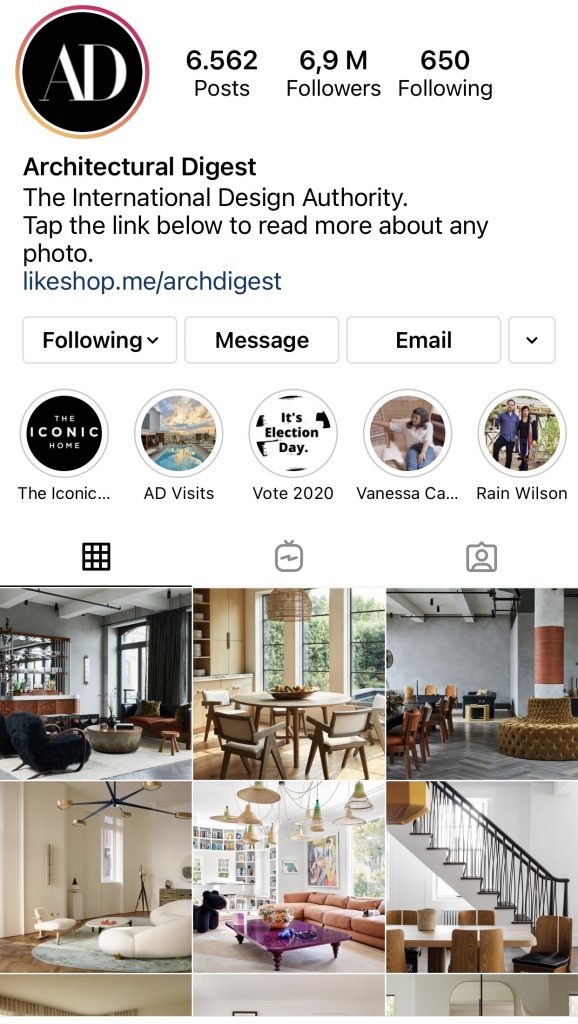
Task: Open The Iconic Home highlight
Action: pyautogui.click(x=64, y=433)
